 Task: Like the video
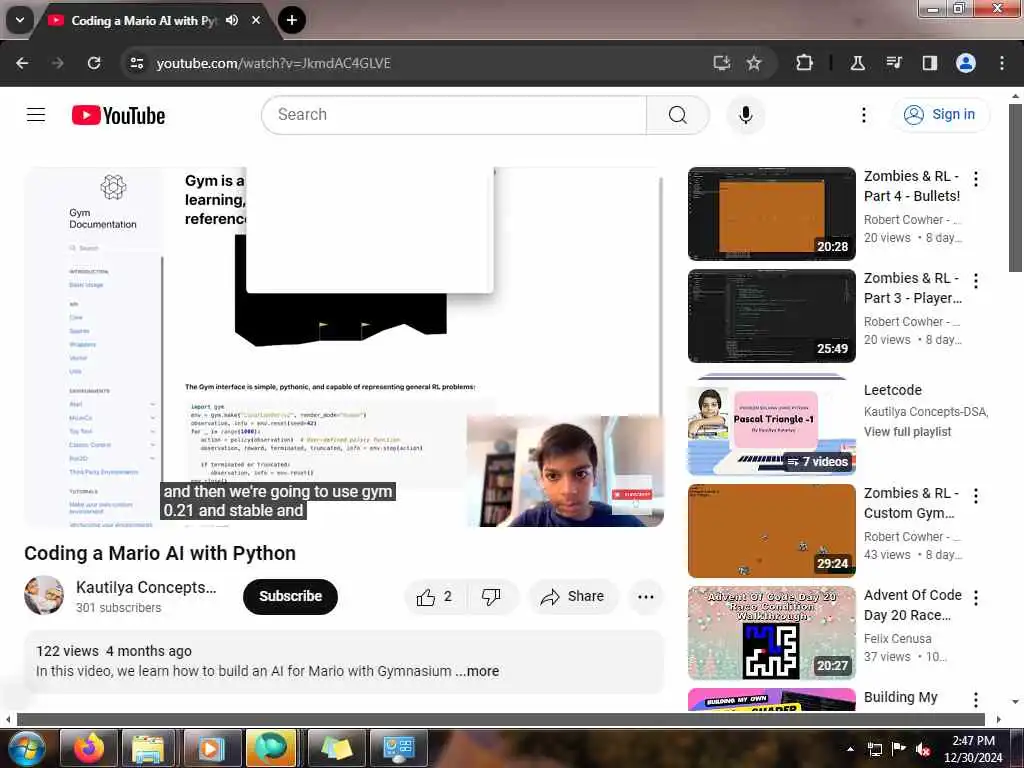click(435, 596)
